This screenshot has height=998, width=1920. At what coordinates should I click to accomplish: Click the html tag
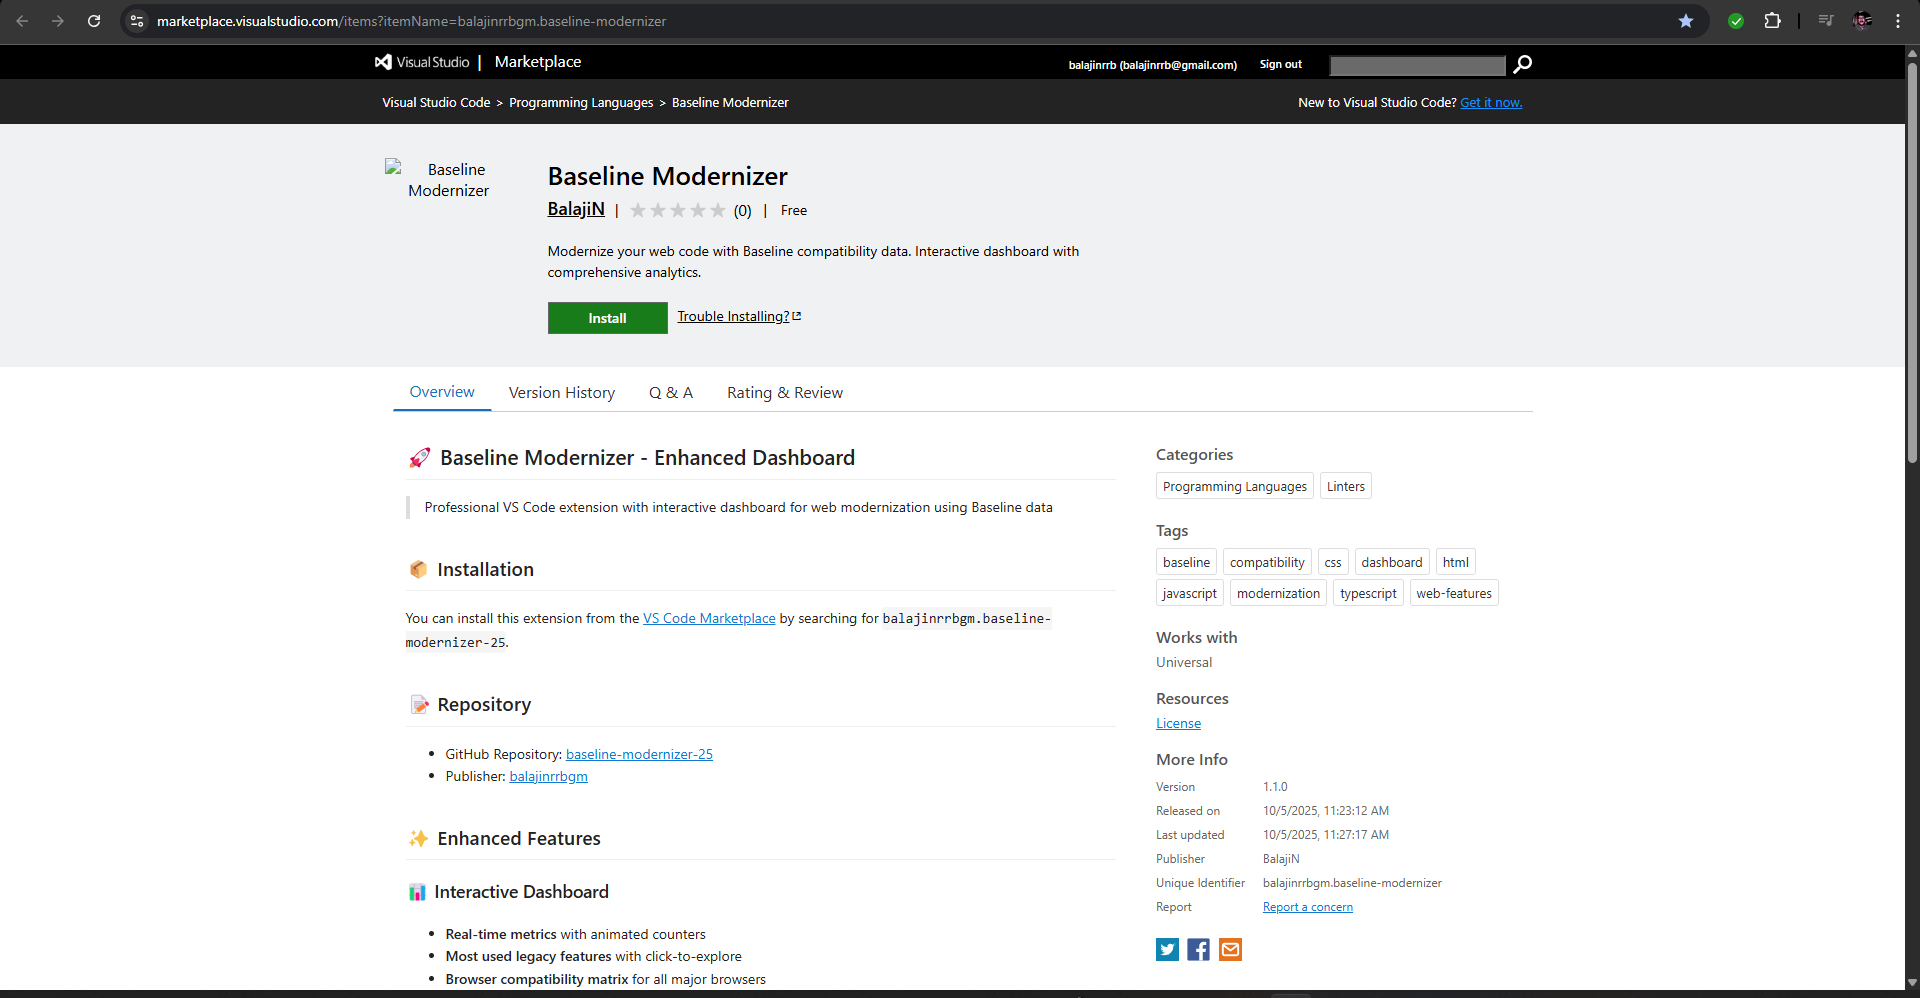click(x=1456, y=562)
